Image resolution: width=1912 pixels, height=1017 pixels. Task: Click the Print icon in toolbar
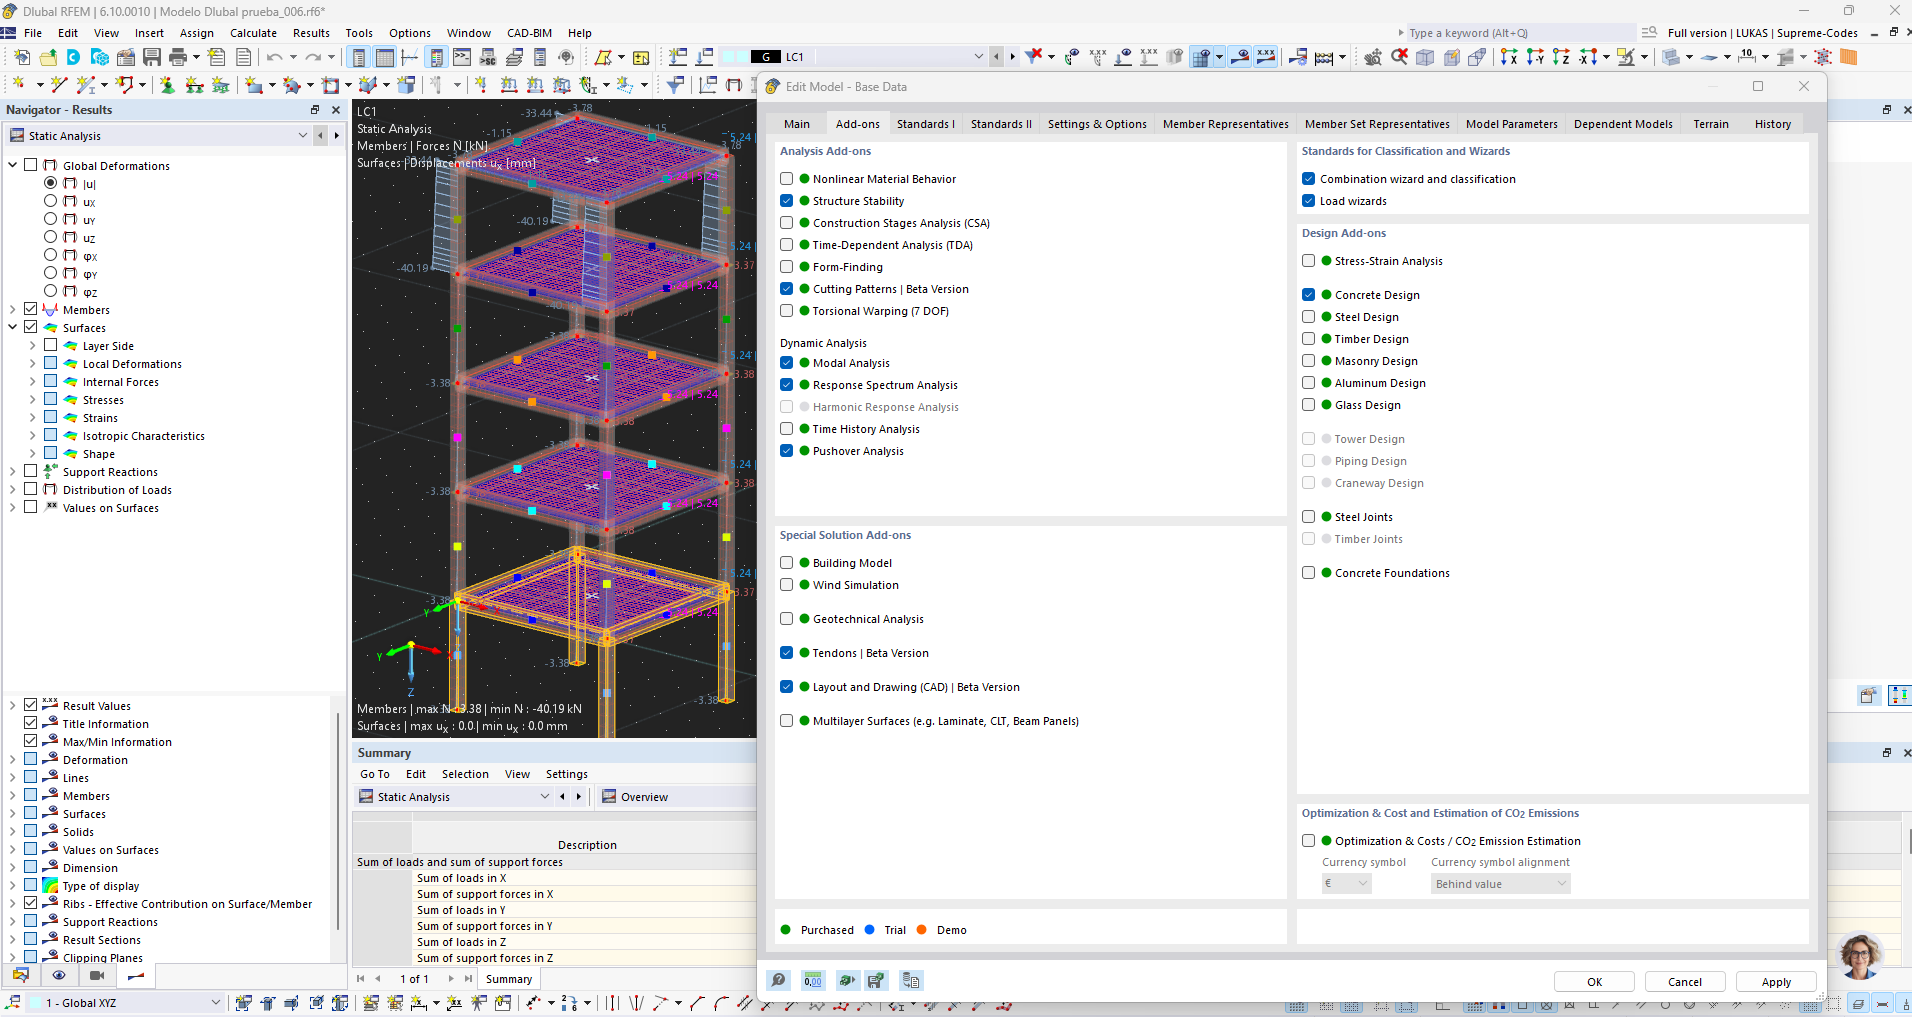coord(178,57)
